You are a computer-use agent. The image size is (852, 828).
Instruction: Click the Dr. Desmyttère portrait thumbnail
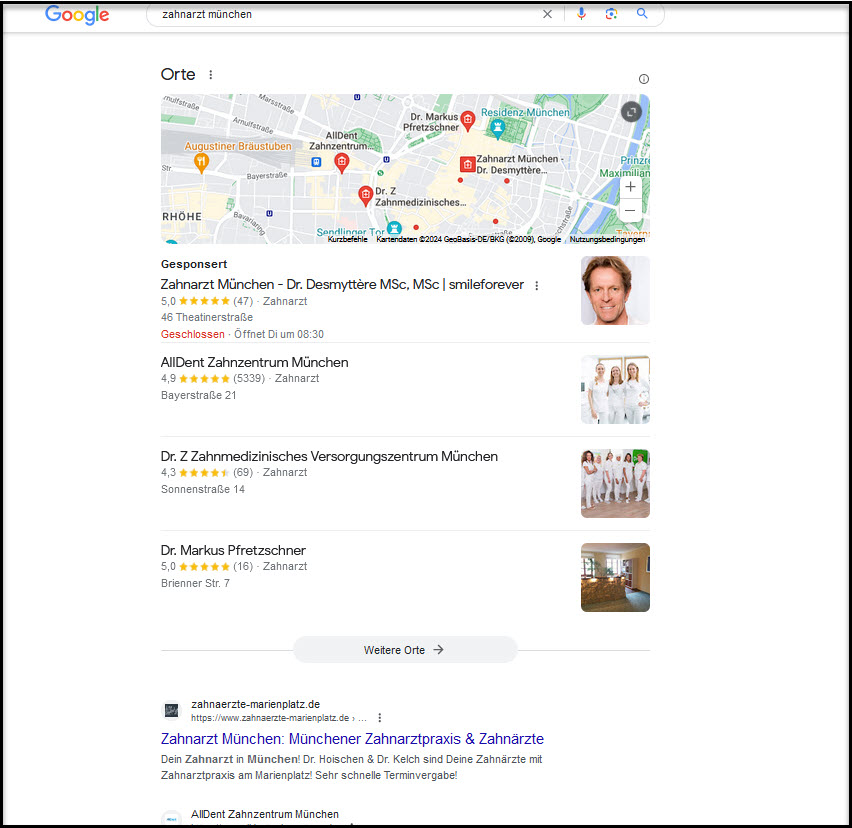coord(615,291)
